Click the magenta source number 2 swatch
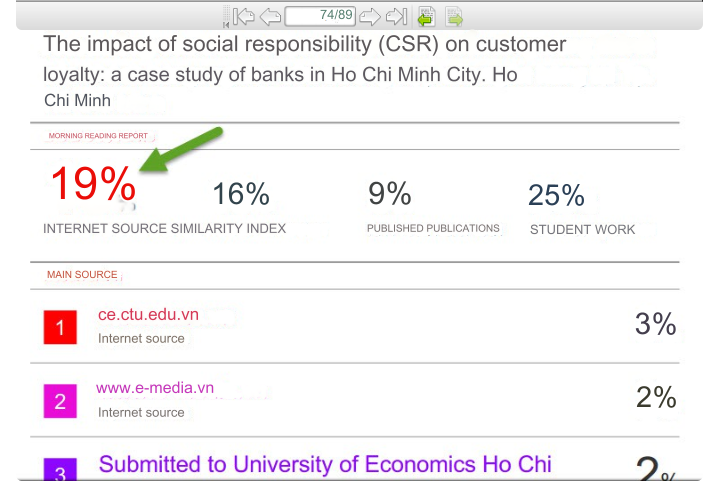This screenshot has width=717, height=491. pos(60,401)
